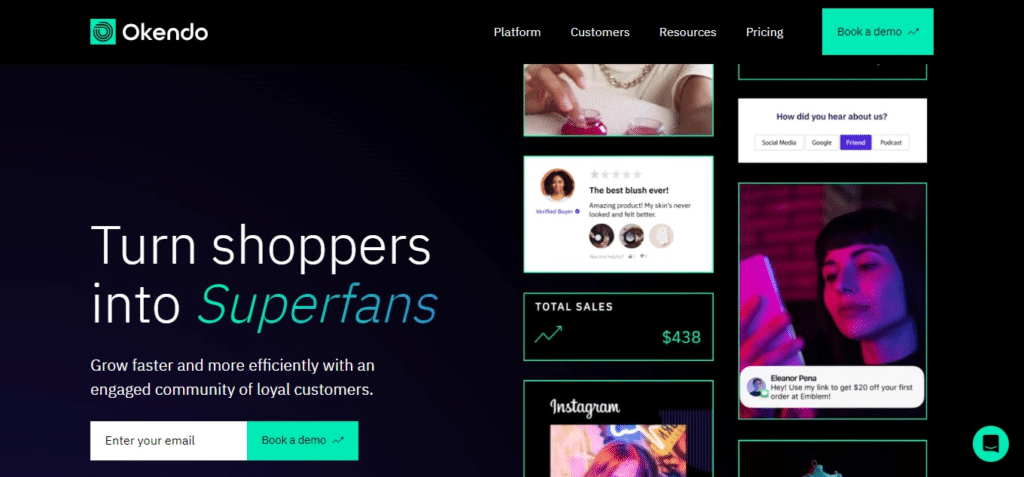Open the Resources menu
This screenshot has width=1024, height=477.
point(688,32)
